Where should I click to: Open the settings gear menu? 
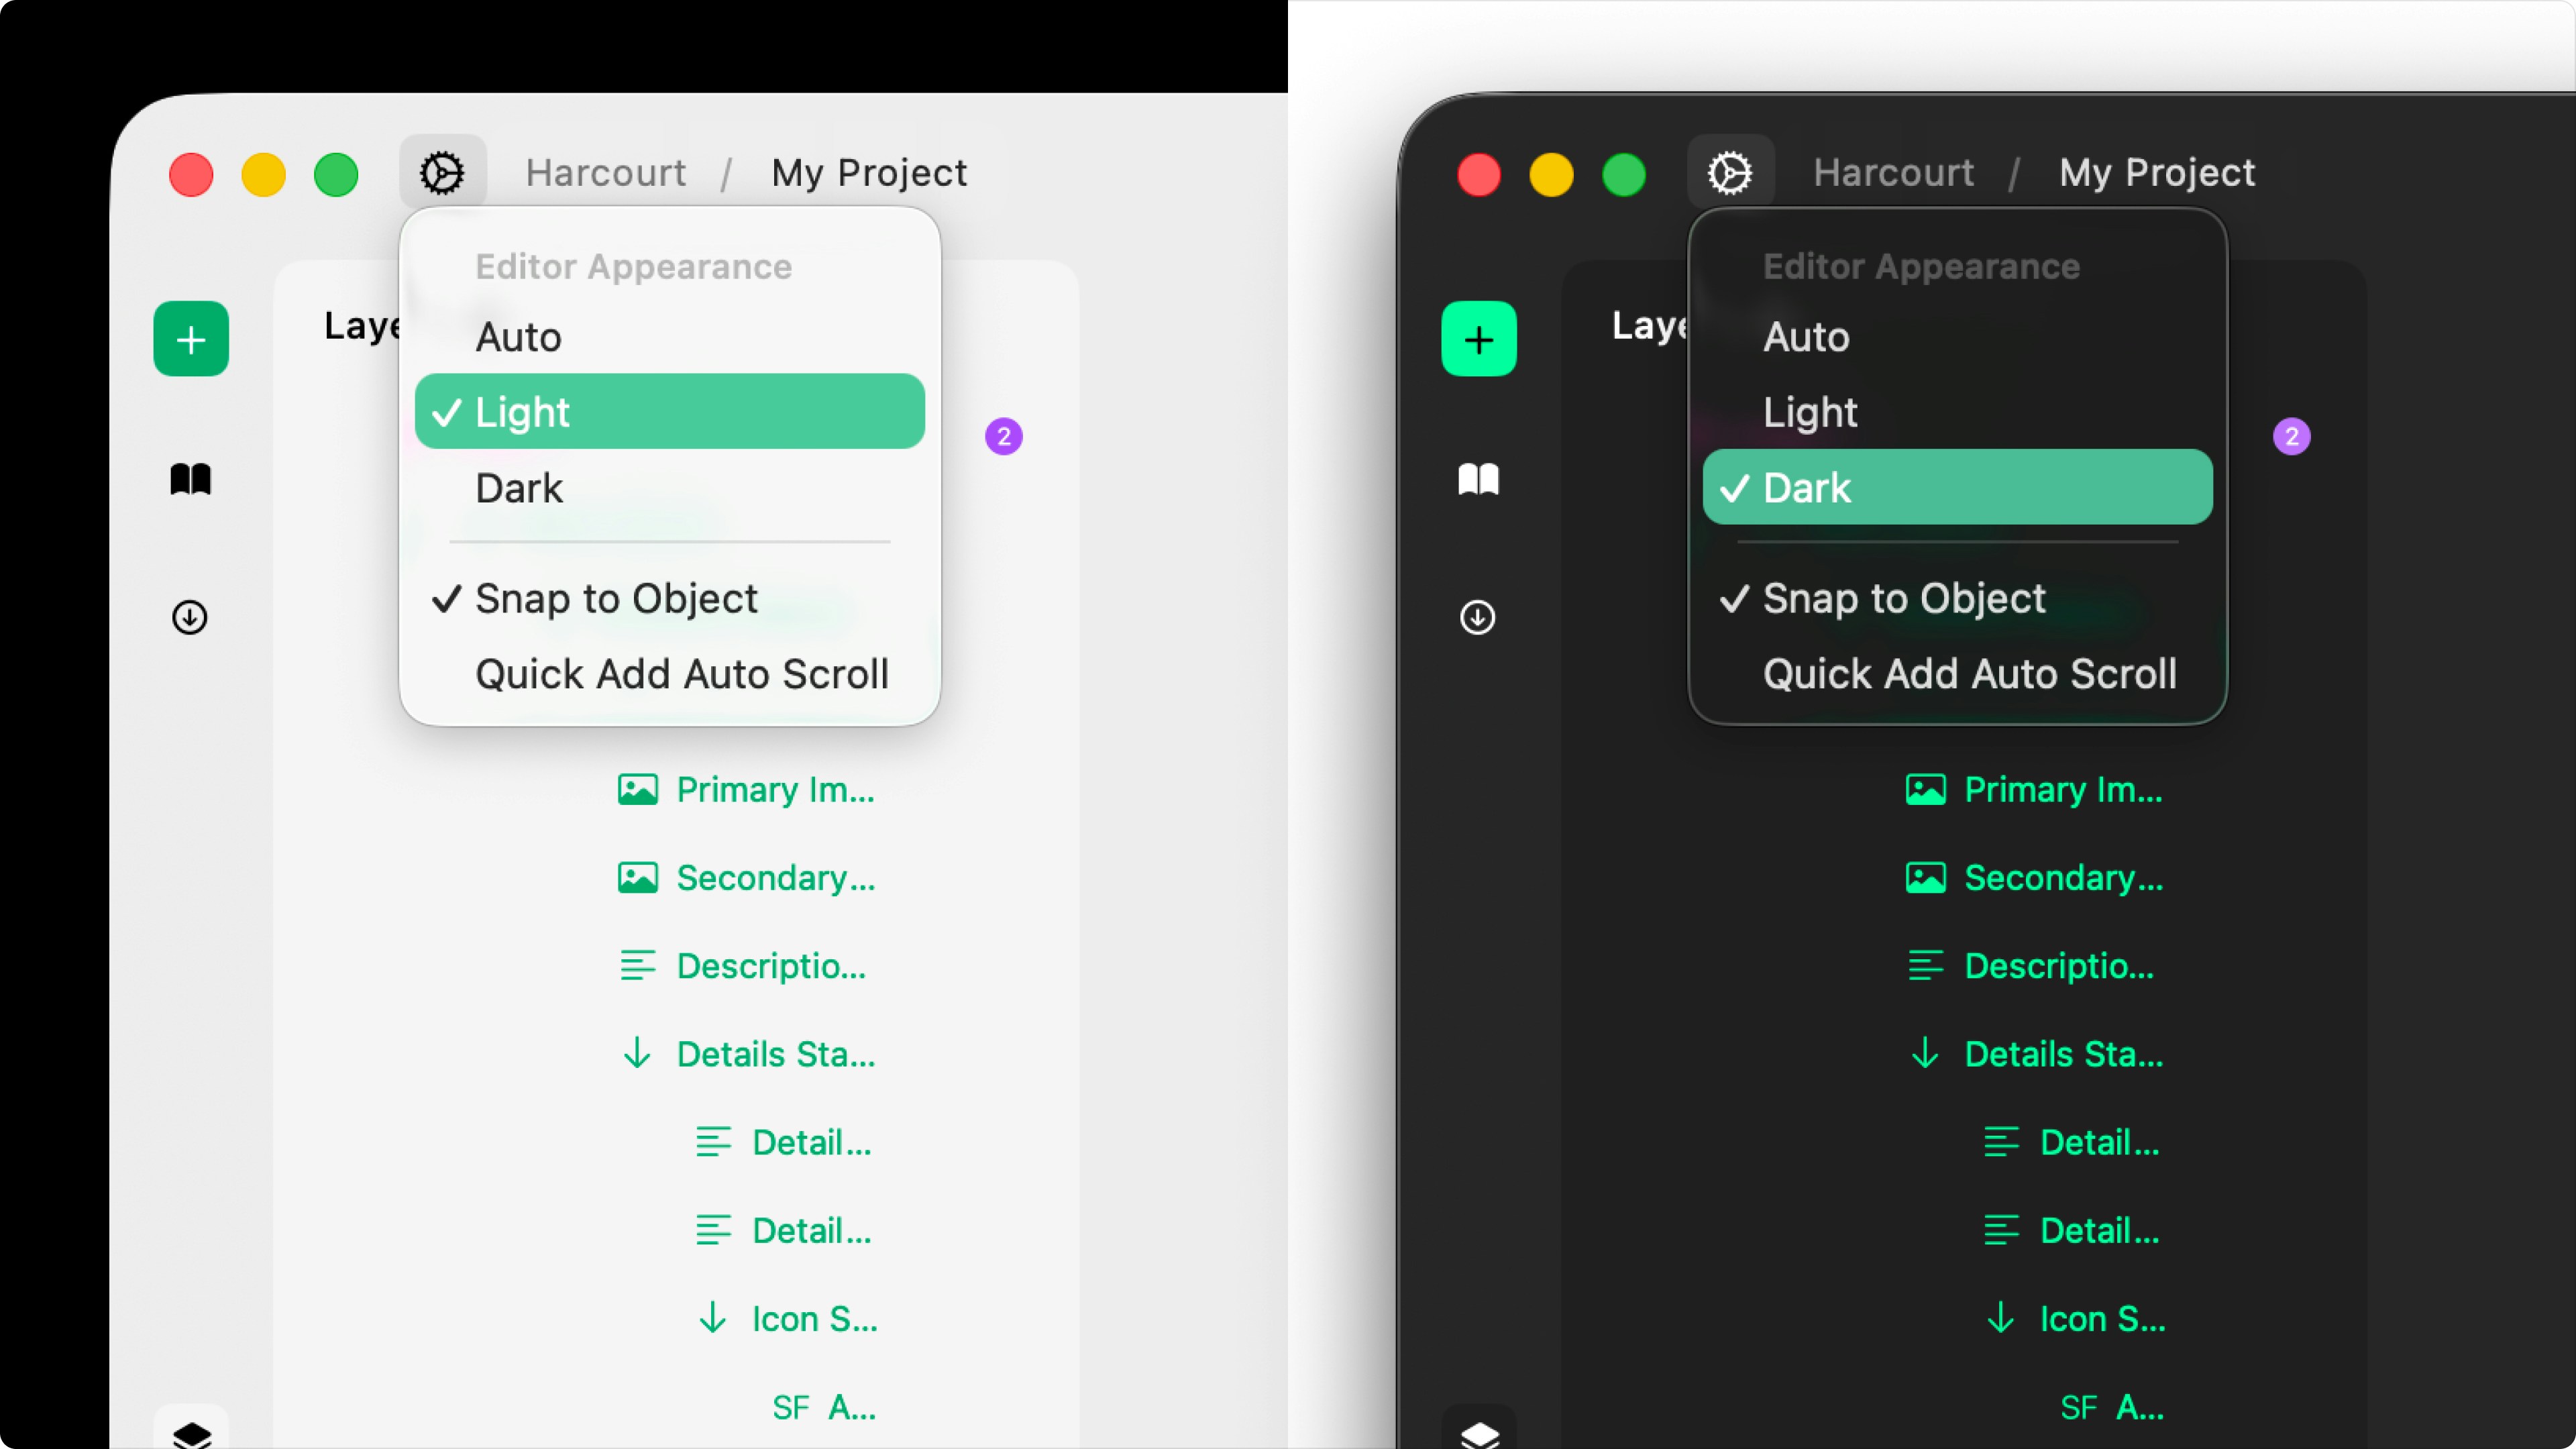point(443,171)
